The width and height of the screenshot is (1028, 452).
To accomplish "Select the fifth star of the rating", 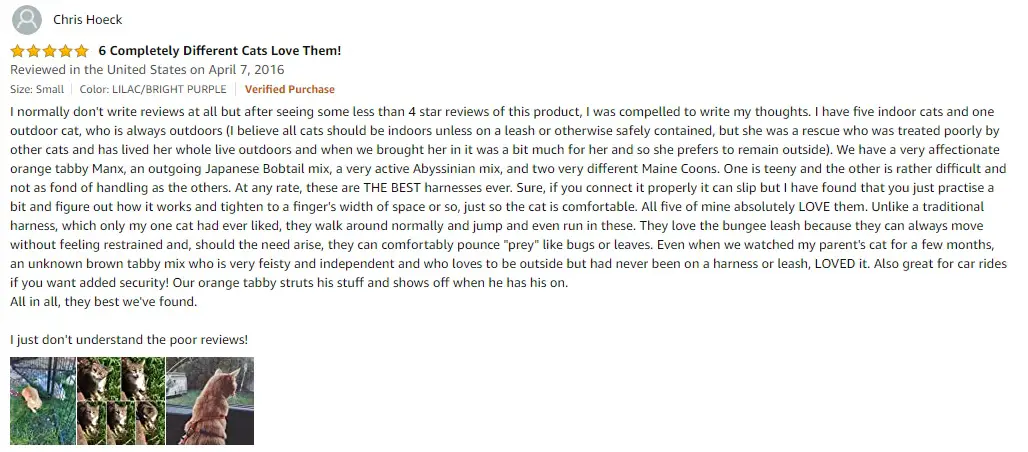I will pyautogui.click(x=81, y=51).
